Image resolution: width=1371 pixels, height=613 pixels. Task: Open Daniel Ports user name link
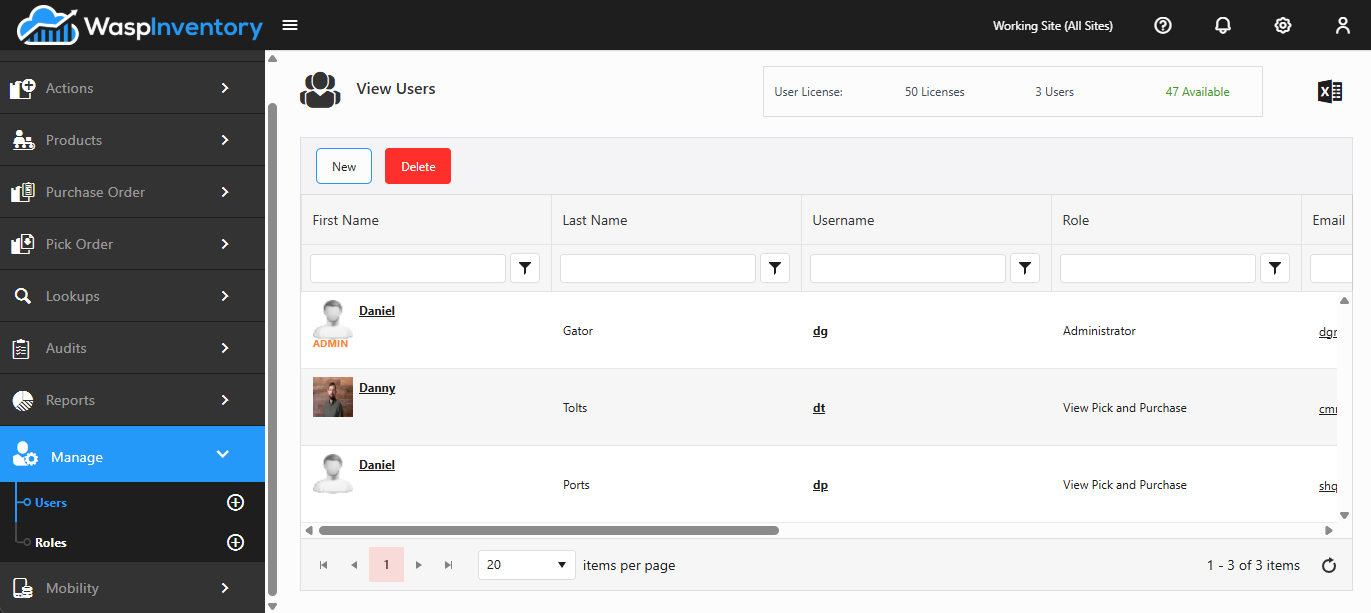pyautogui.click(x=377, y=465)
